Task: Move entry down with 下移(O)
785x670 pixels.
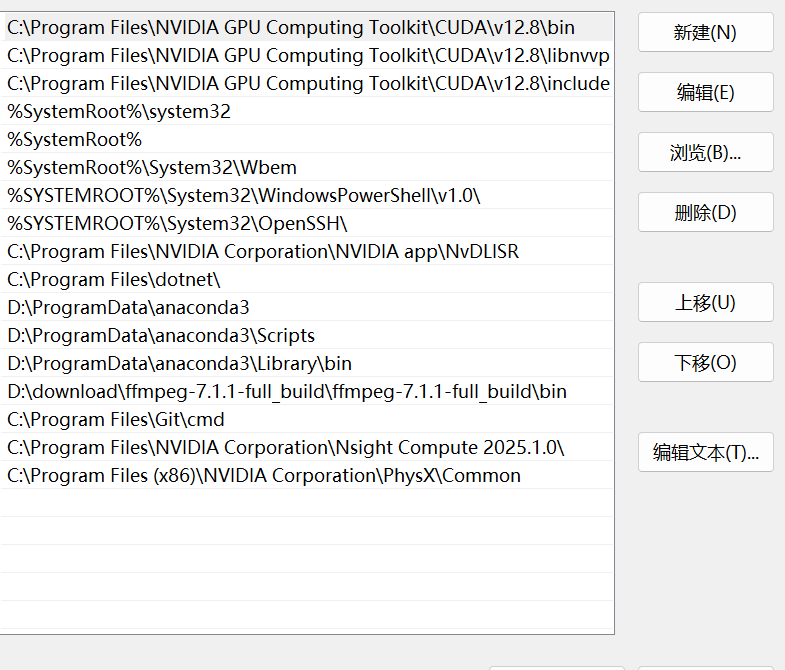Action: pyautogui.click(x=705, y=363)
